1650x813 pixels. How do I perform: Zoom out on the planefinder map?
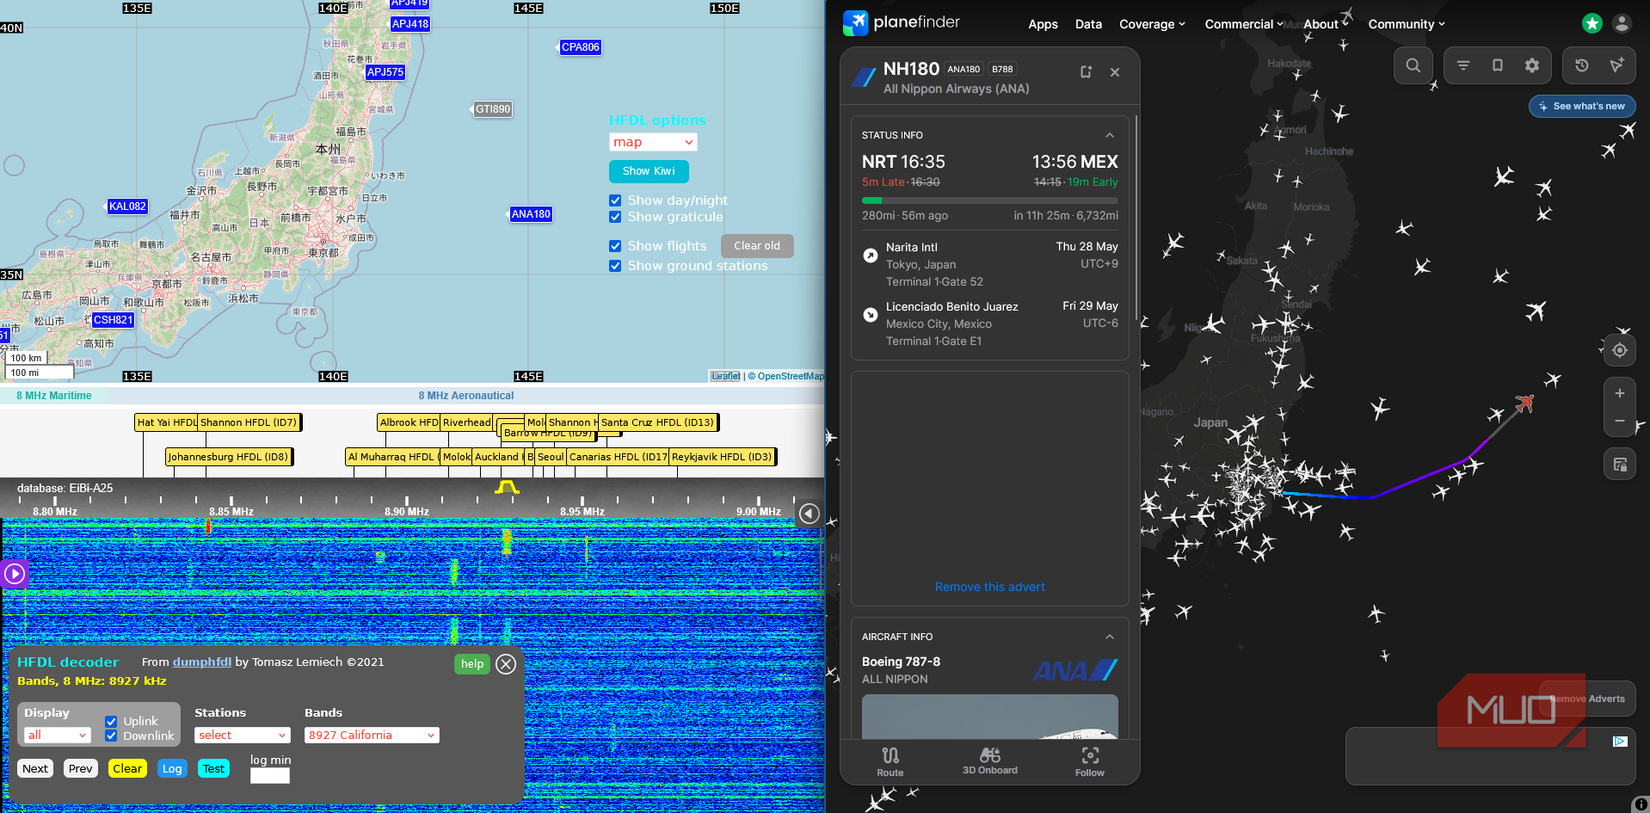tap(1620, 421)
